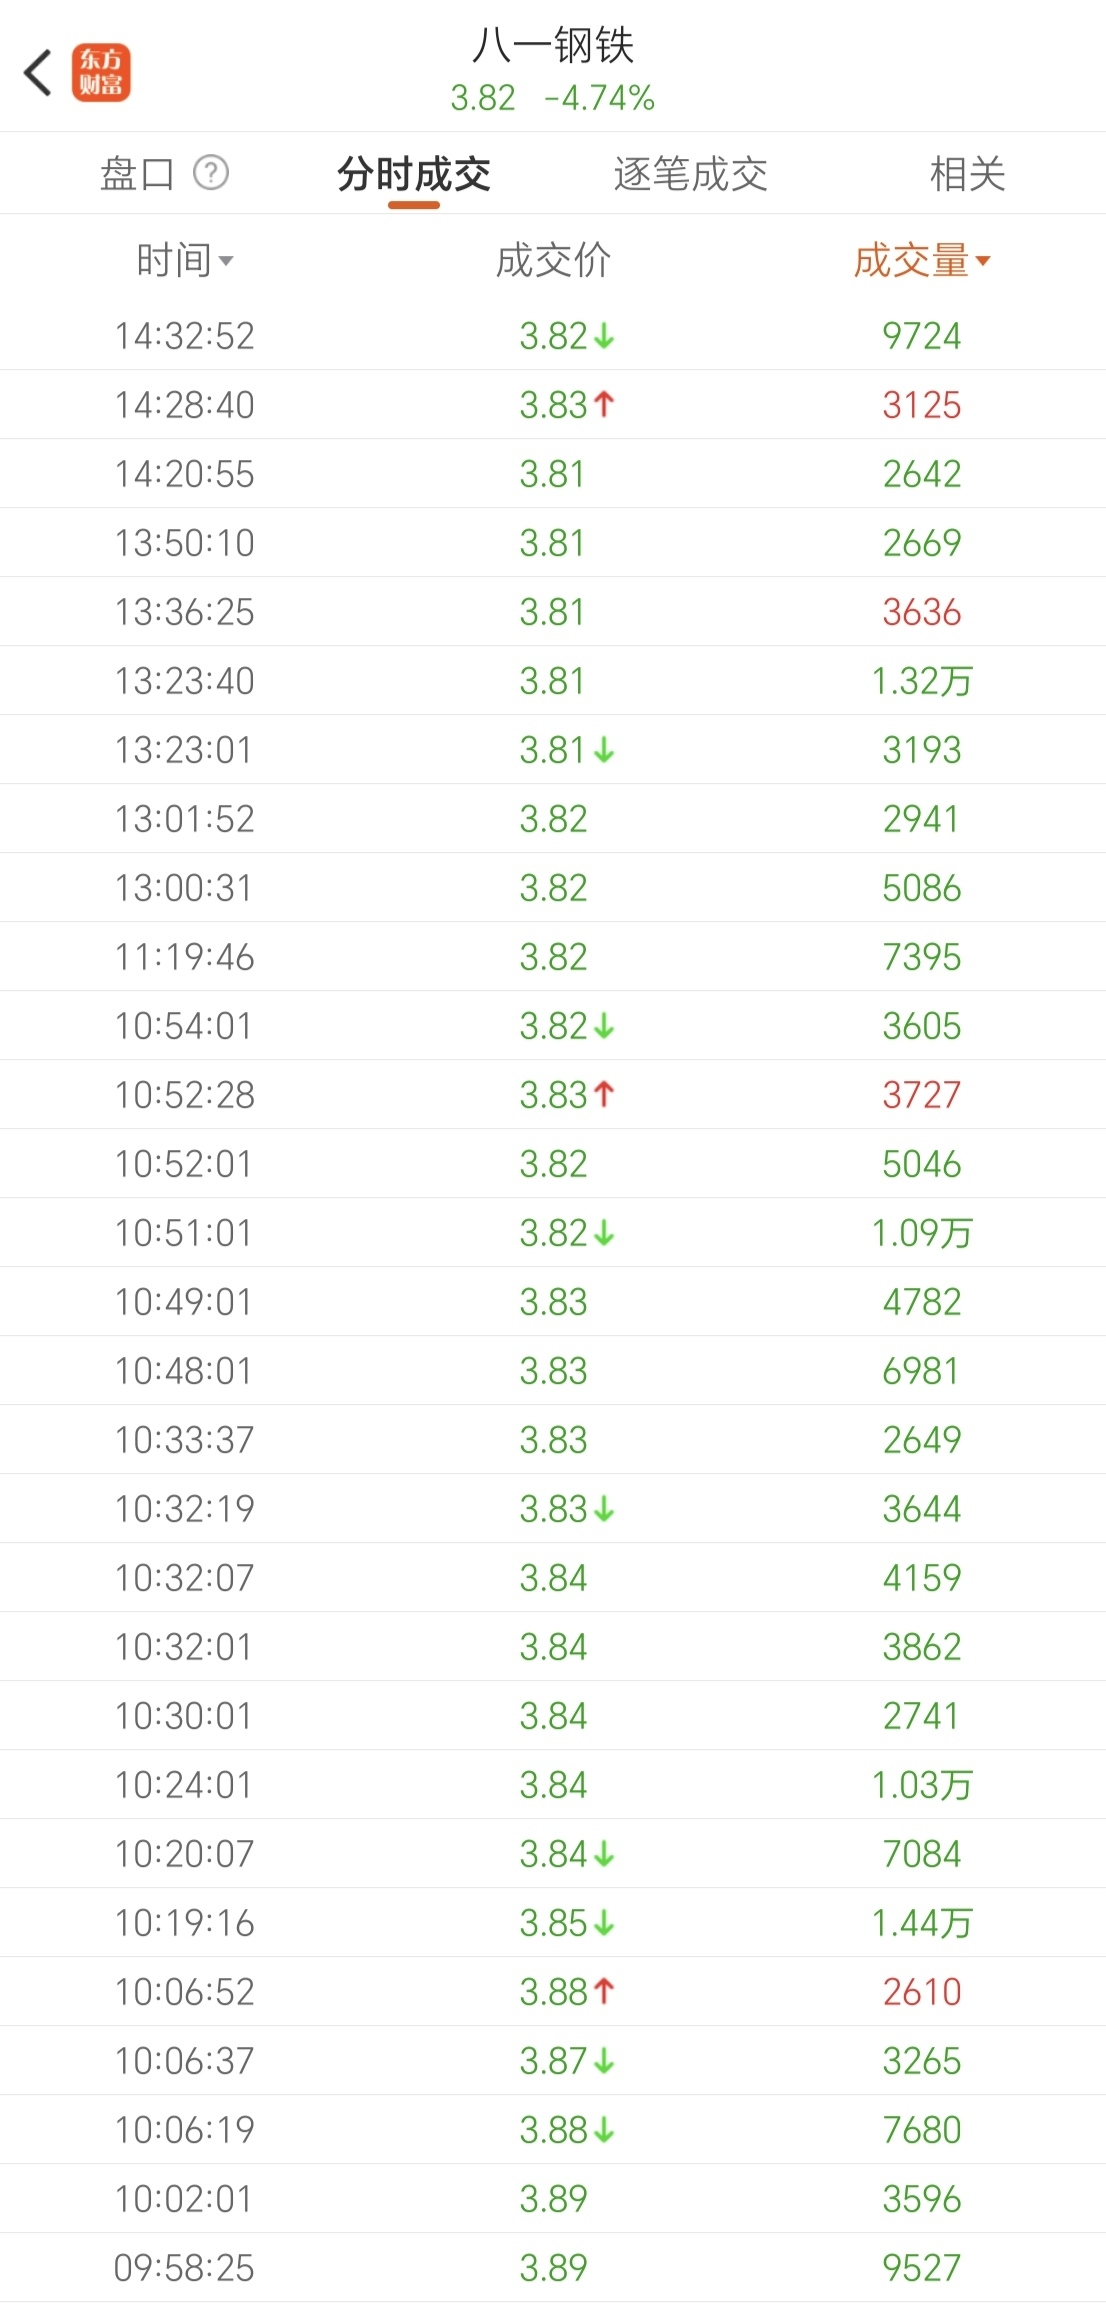The height and width of the screenshot is (2307, 1106).
Task: Tap the 成交价 column header
Action: tap(553, 261)
